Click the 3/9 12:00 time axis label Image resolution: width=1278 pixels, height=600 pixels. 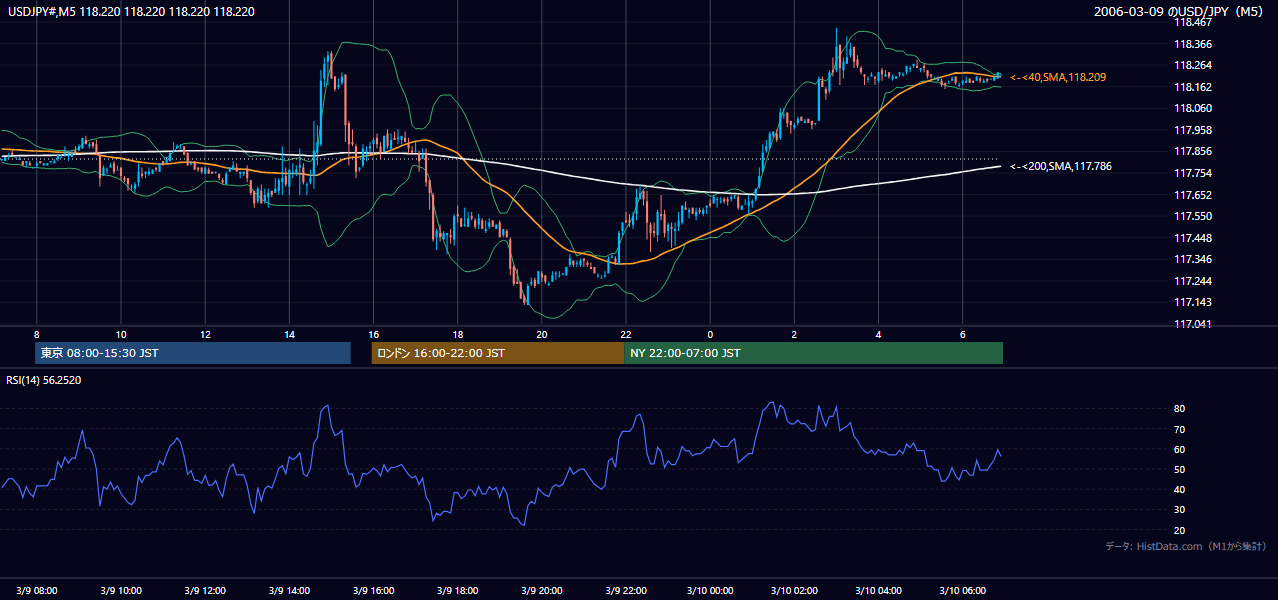pyautogui.click(x=205, y=590)
